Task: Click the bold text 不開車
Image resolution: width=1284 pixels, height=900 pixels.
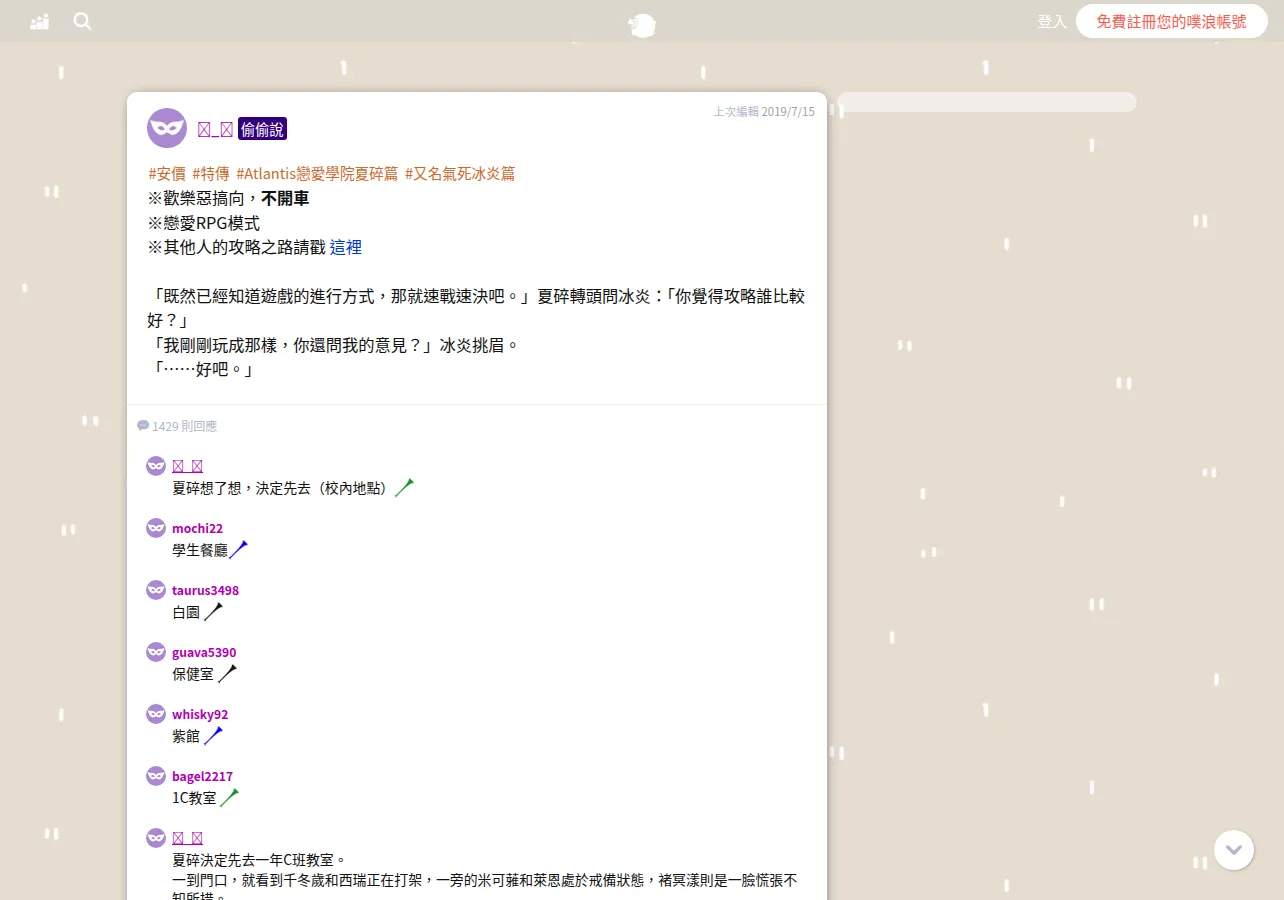Action: [285, 198]
